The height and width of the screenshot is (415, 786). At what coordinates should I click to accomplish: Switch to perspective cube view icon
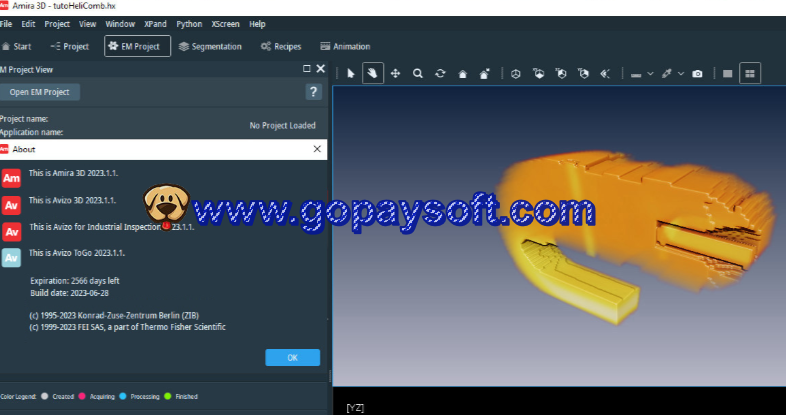tap(515, 74)
